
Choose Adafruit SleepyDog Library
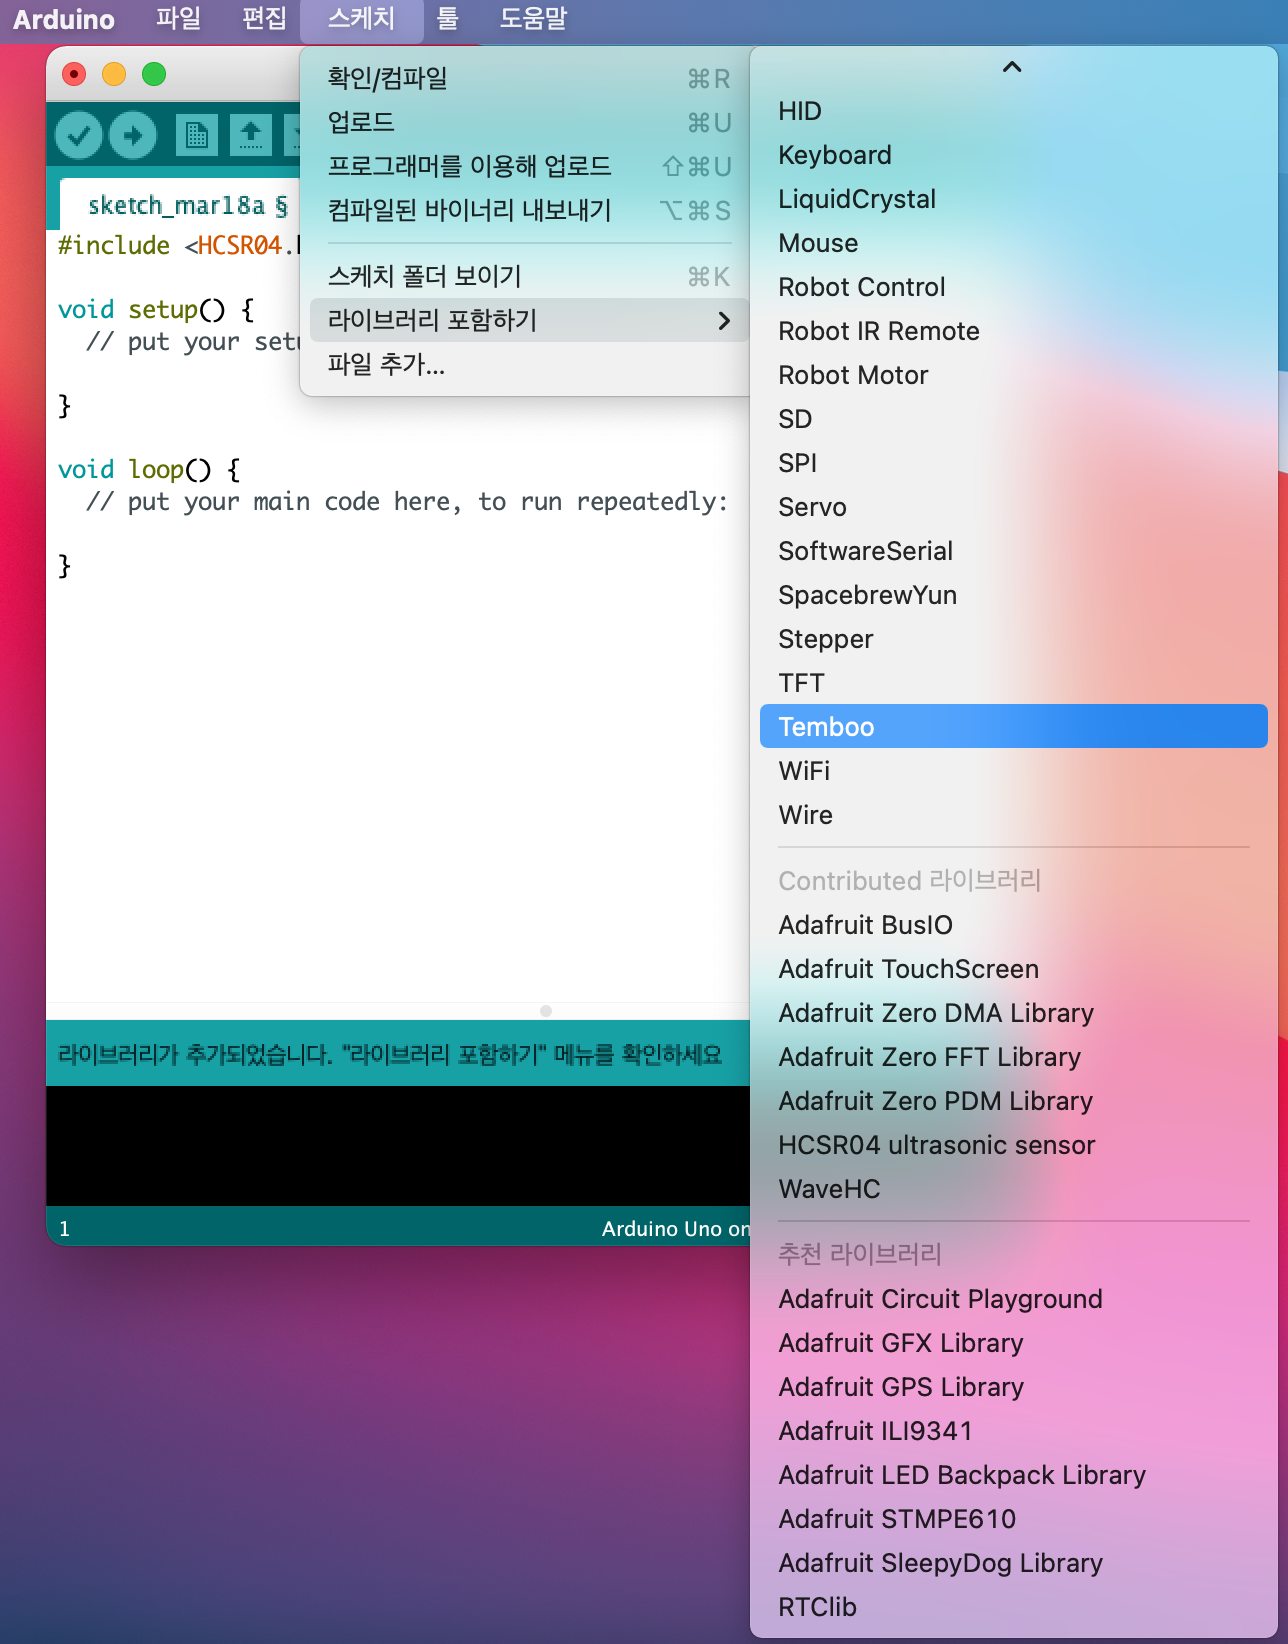[x=1014, y=1563]
